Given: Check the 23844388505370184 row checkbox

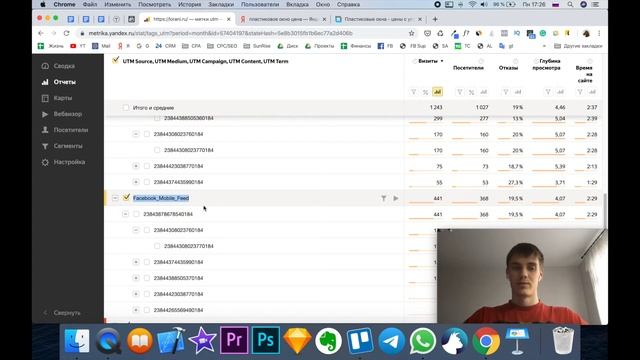Looking at the screenshot, I should 147,278.
